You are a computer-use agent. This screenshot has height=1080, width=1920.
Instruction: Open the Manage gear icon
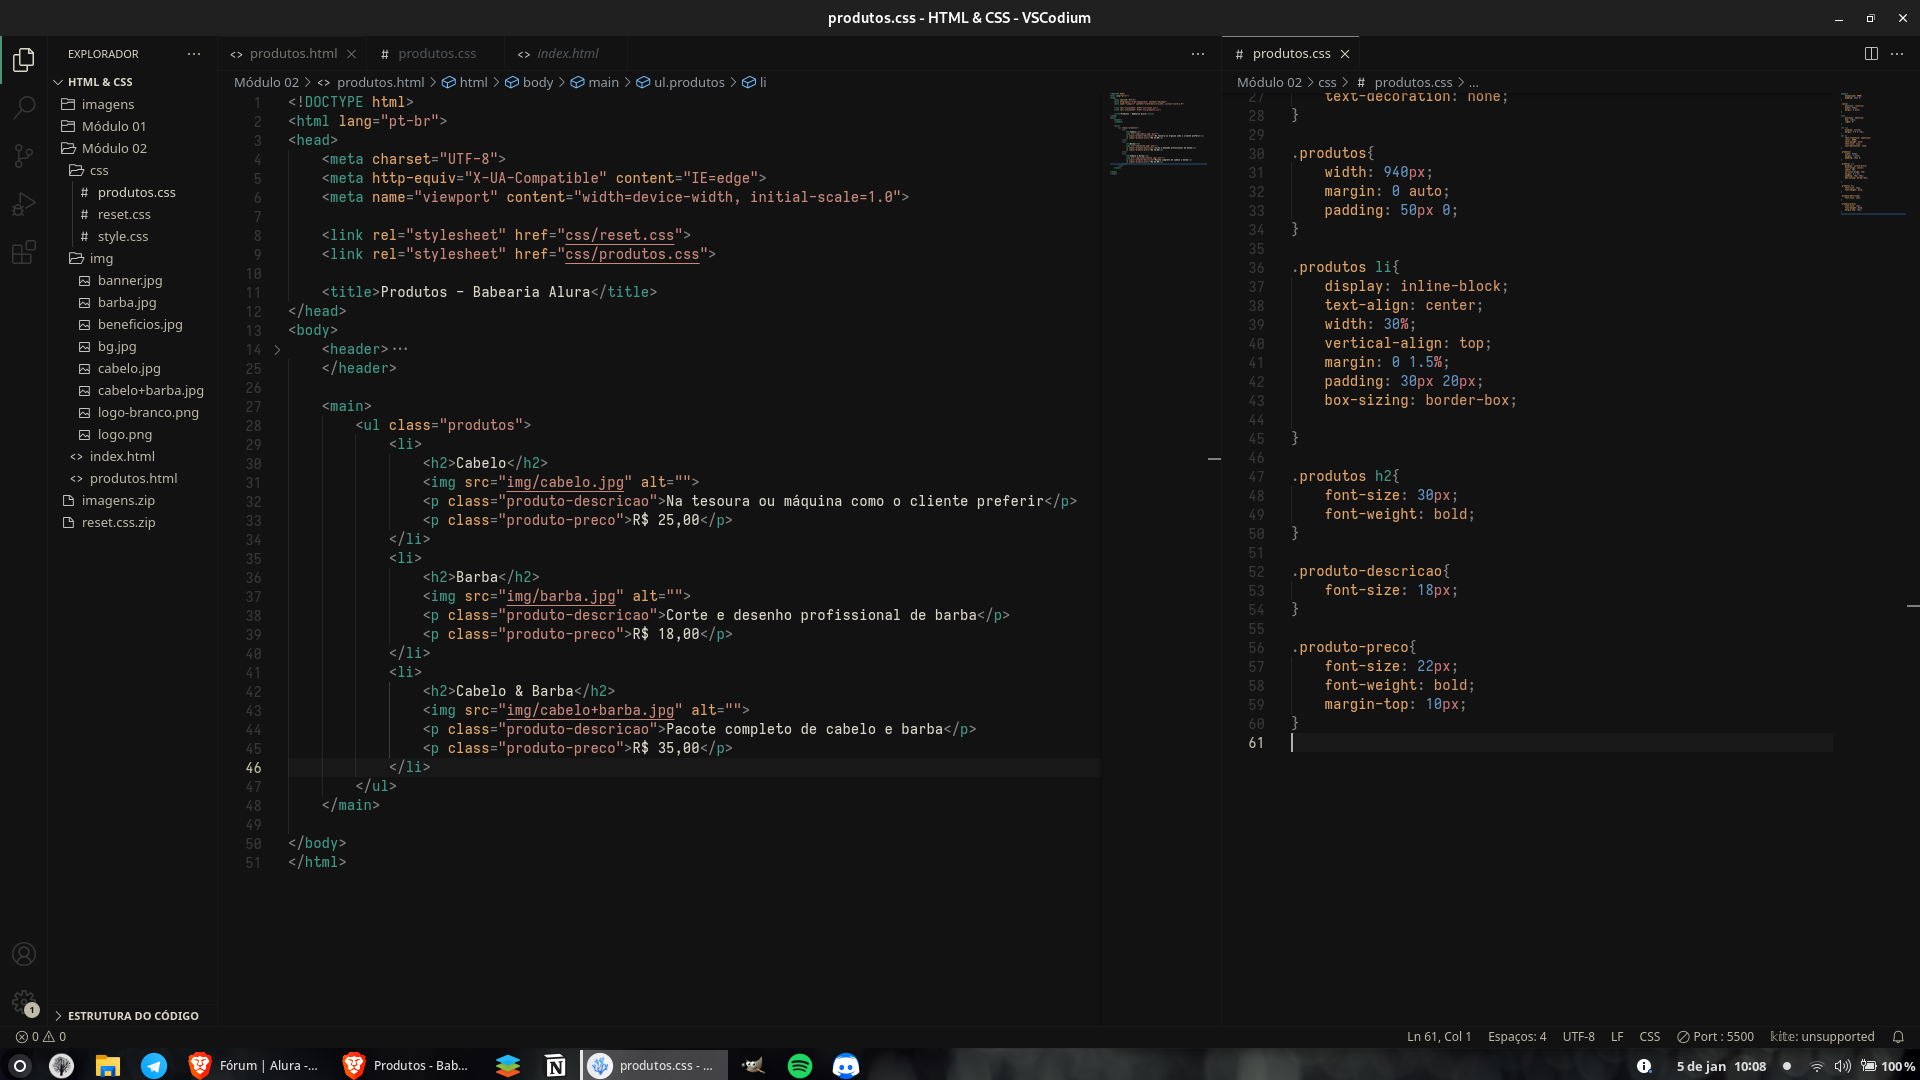pyautogui.click(x=24, y=1001)
